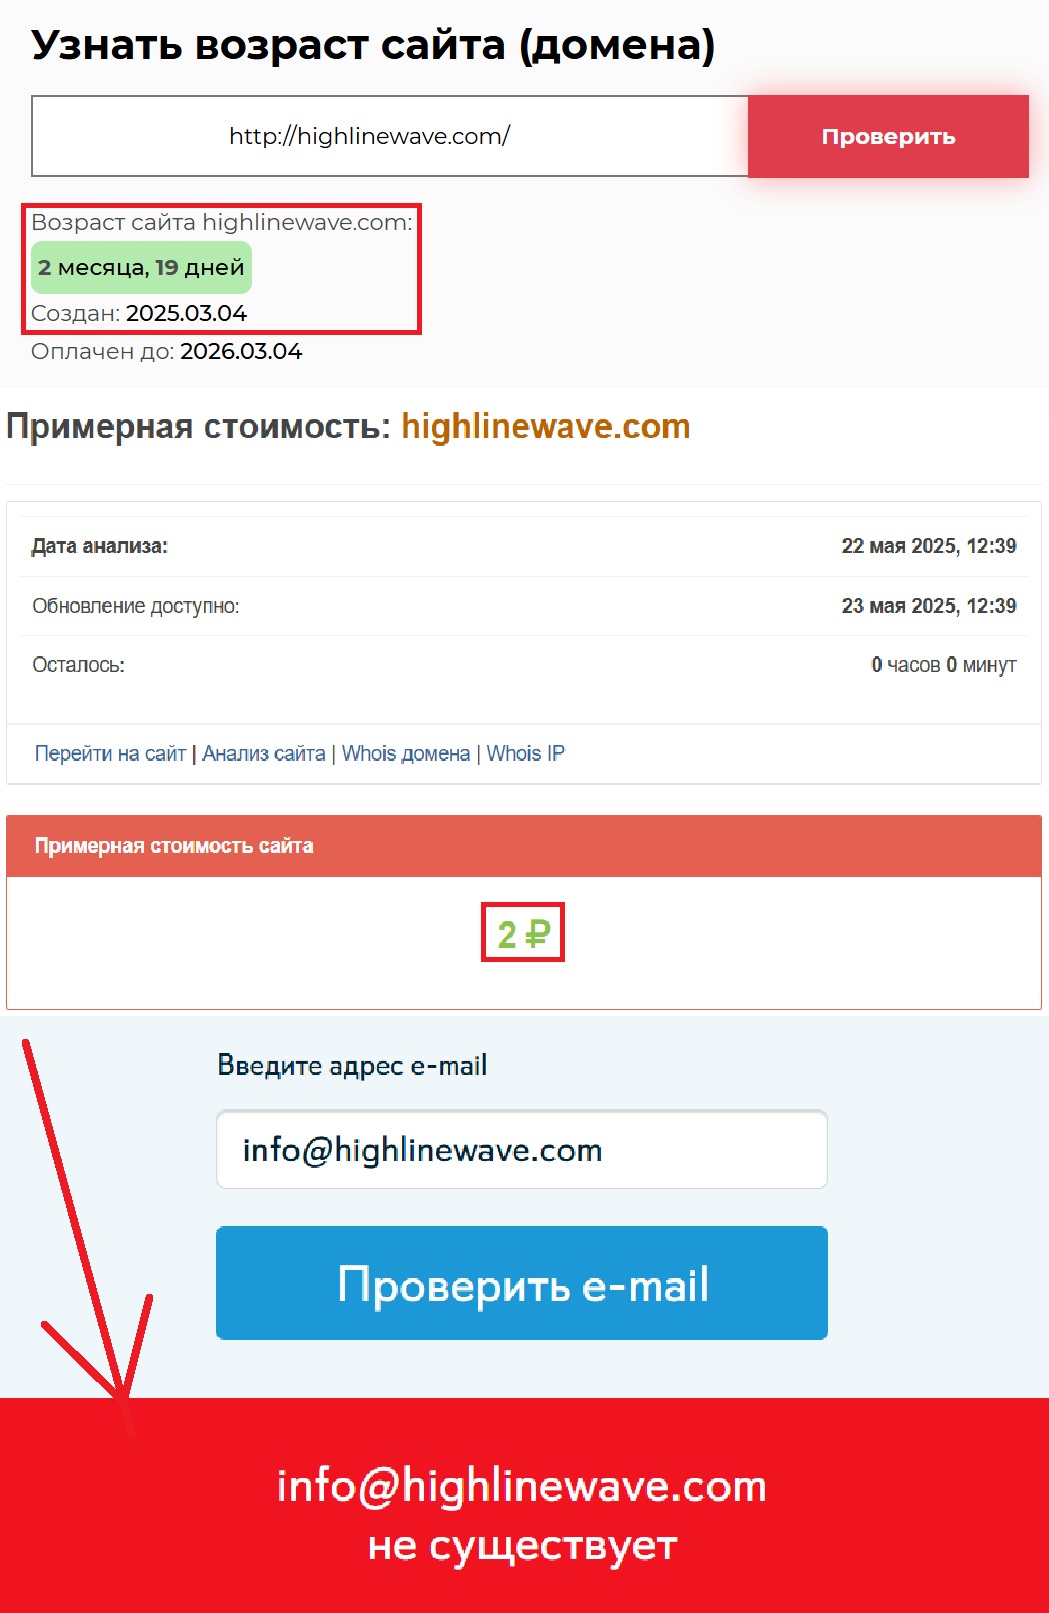Select the Оплачен до date 2026.03.04

tap(241, 351)
